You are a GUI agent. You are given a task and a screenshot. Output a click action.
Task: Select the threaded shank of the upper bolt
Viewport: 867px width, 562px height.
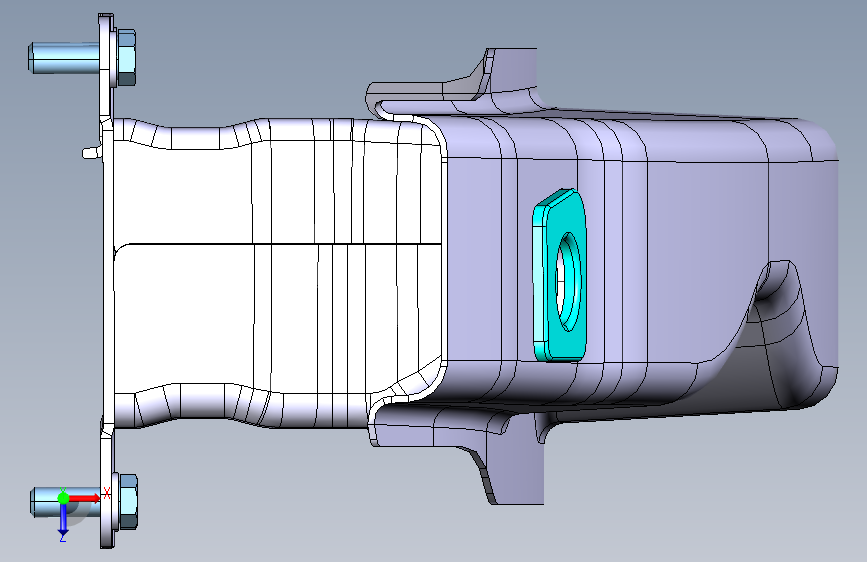click(x=64, y=58)
